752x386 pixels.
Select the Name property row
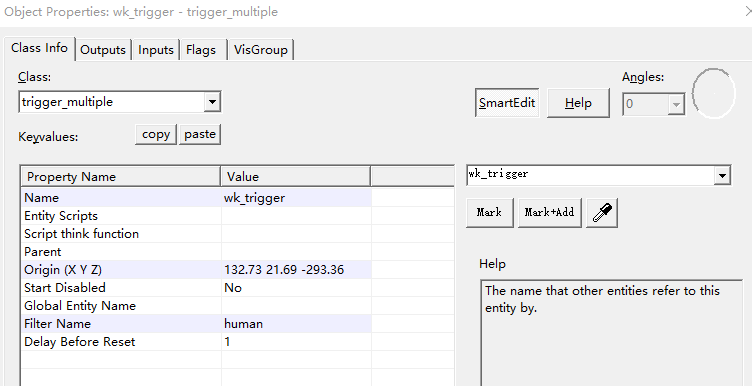tap(197, 198)
